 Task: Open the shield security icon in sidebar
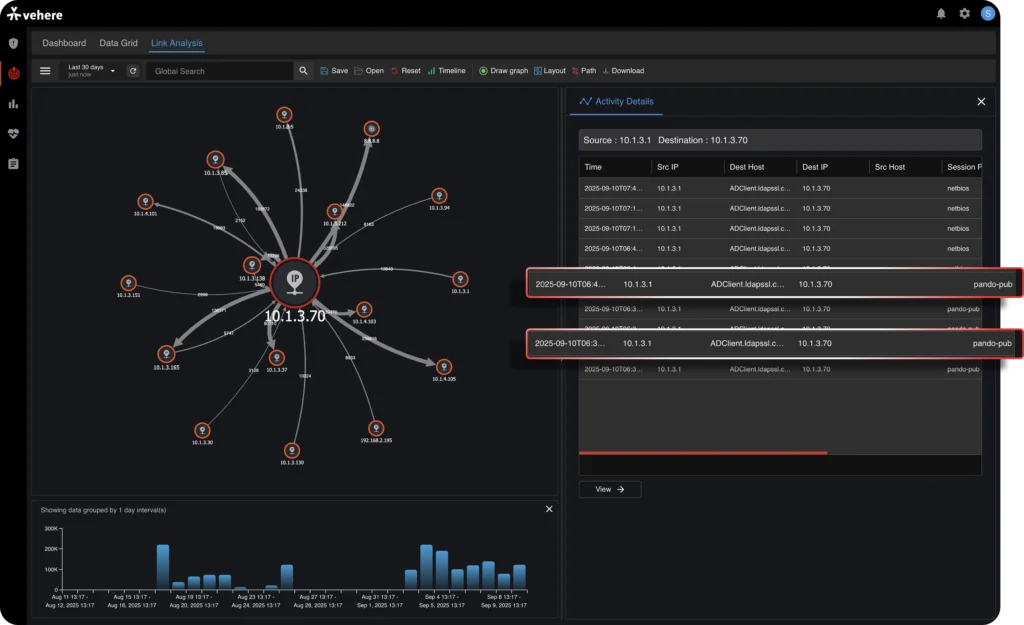click(x=14, y=44)
